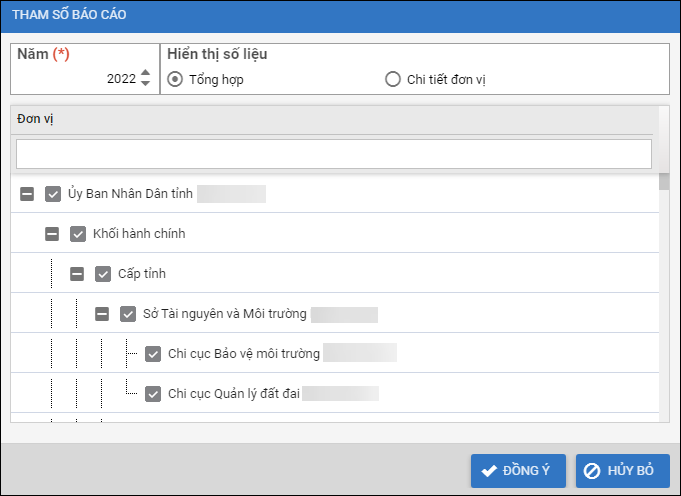Select the Chi tiết đơn vị radio option
681x496 pixels.
click(393, 80)
